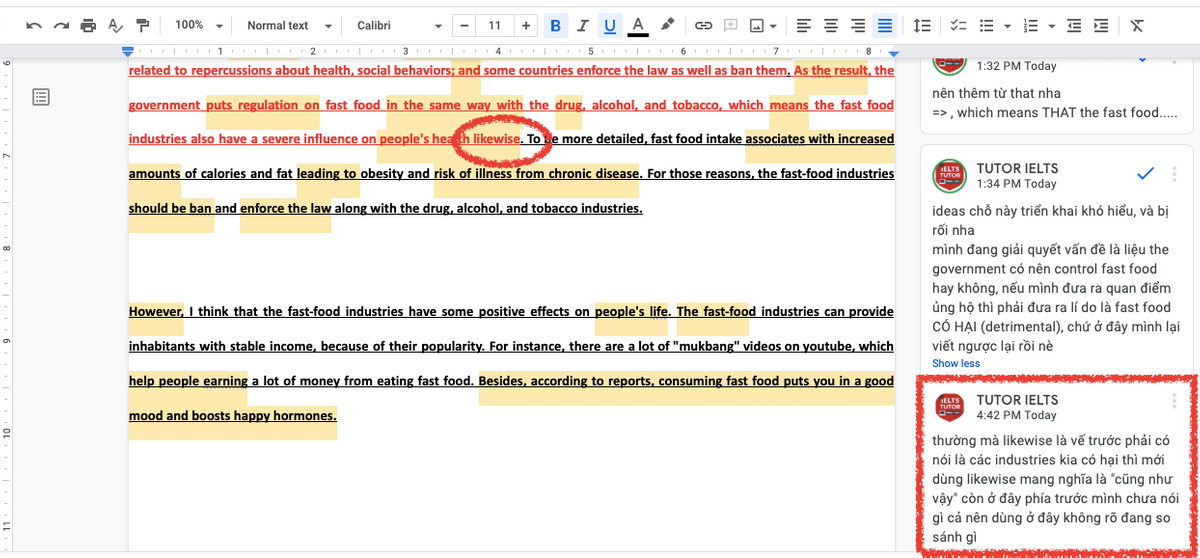The image size is (1200, 558).
Task: Open more options on 1:34 PM comment
Action: 1174,174
